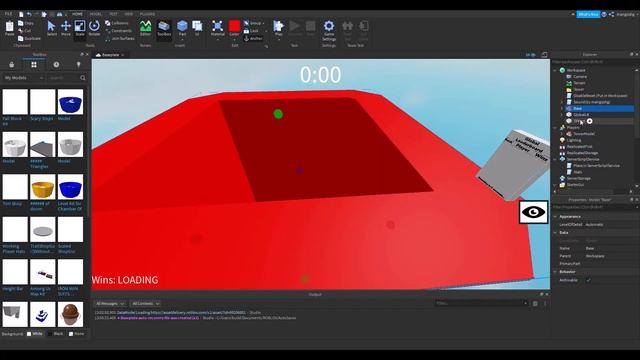Open Toolbox Marketplace tab icon
This screenshot has height=360, width=640.
[x=12, y=64]
